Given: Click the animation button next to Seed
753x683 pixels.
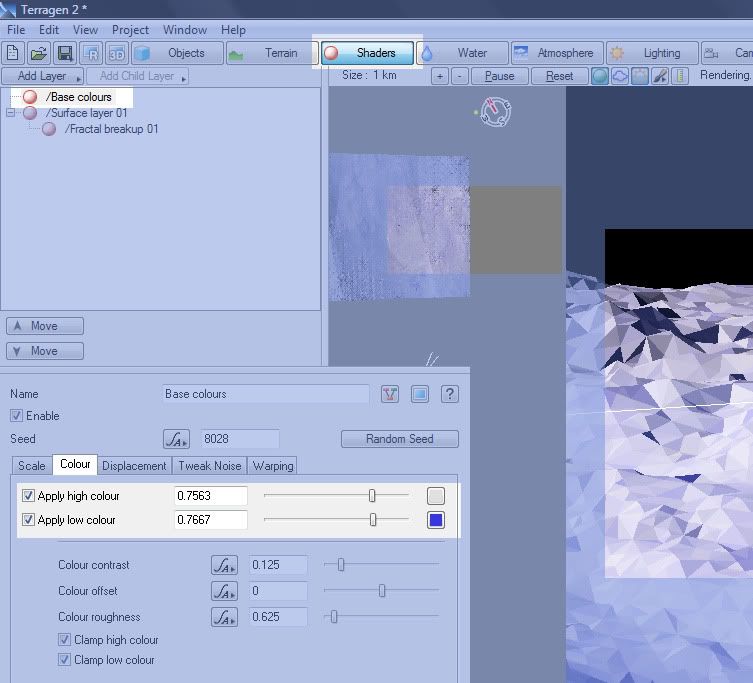Looking at the screenshot, I should [x=176, y=439].
